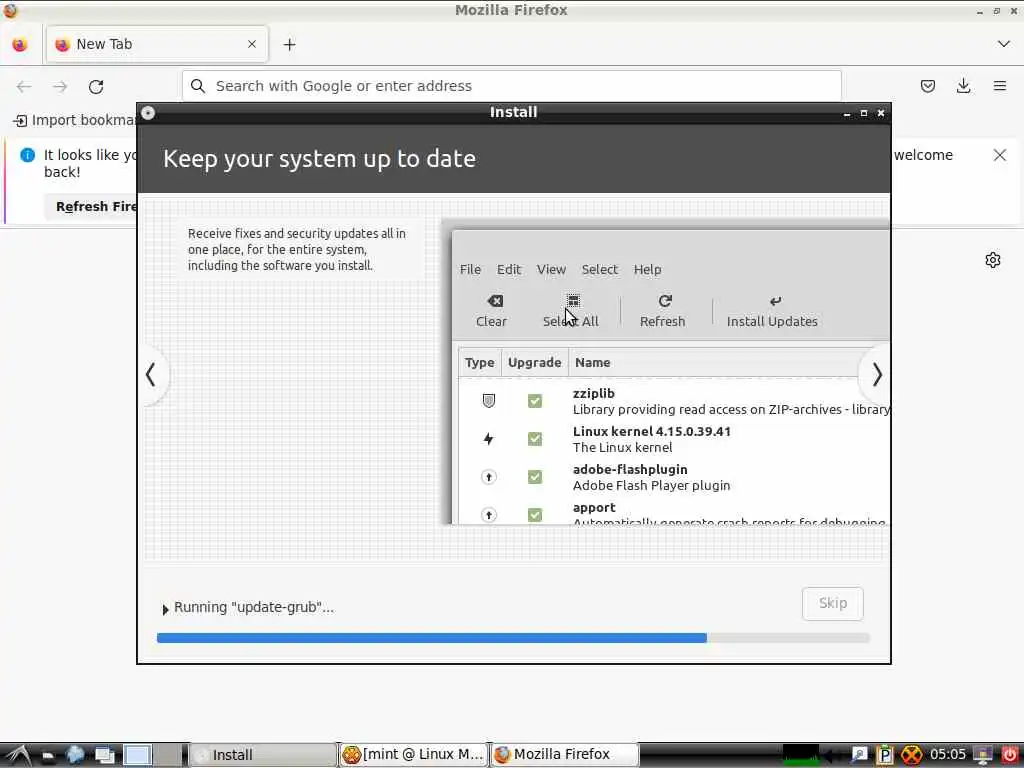Maximize the Install window

(864, 114)
